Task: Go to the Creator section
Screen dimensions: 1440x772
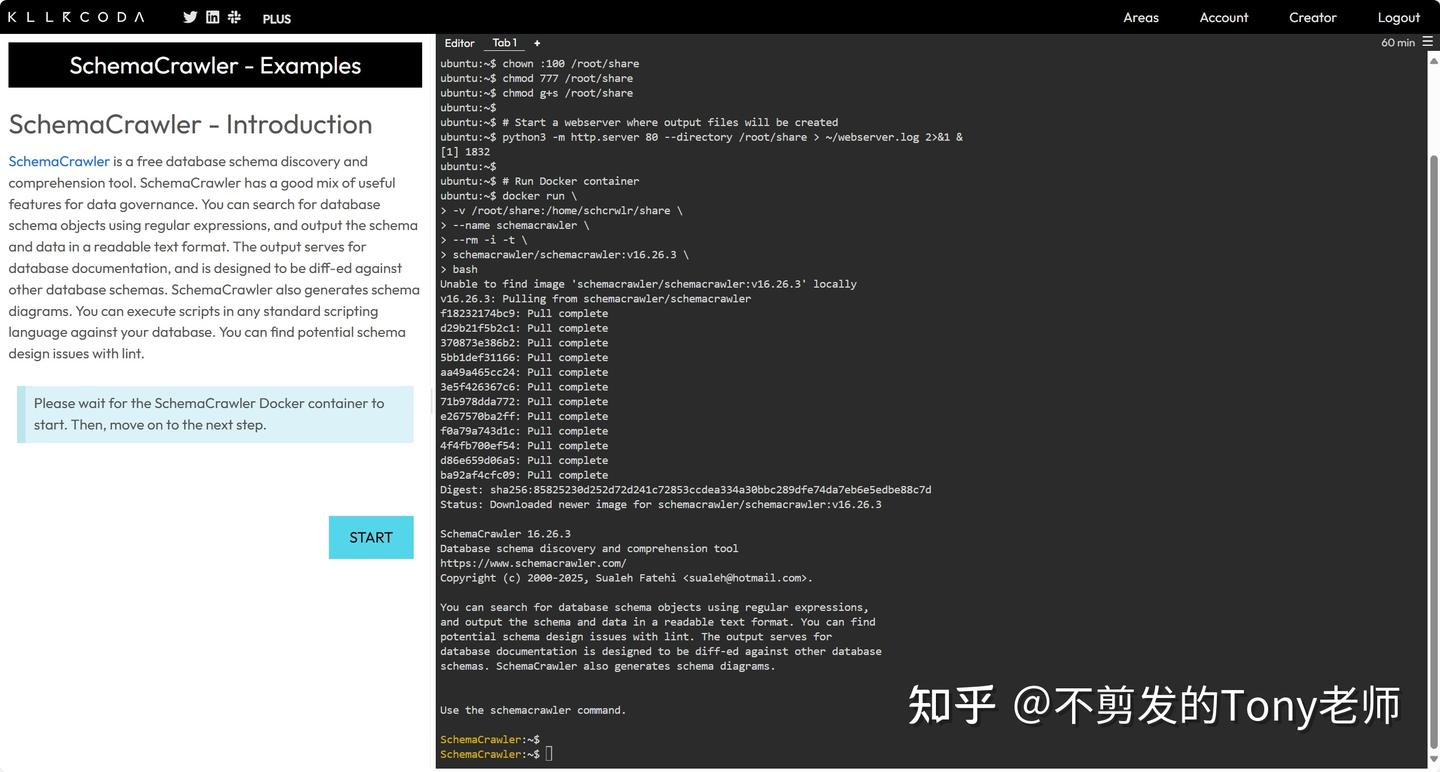Action: click(1312, 17)
